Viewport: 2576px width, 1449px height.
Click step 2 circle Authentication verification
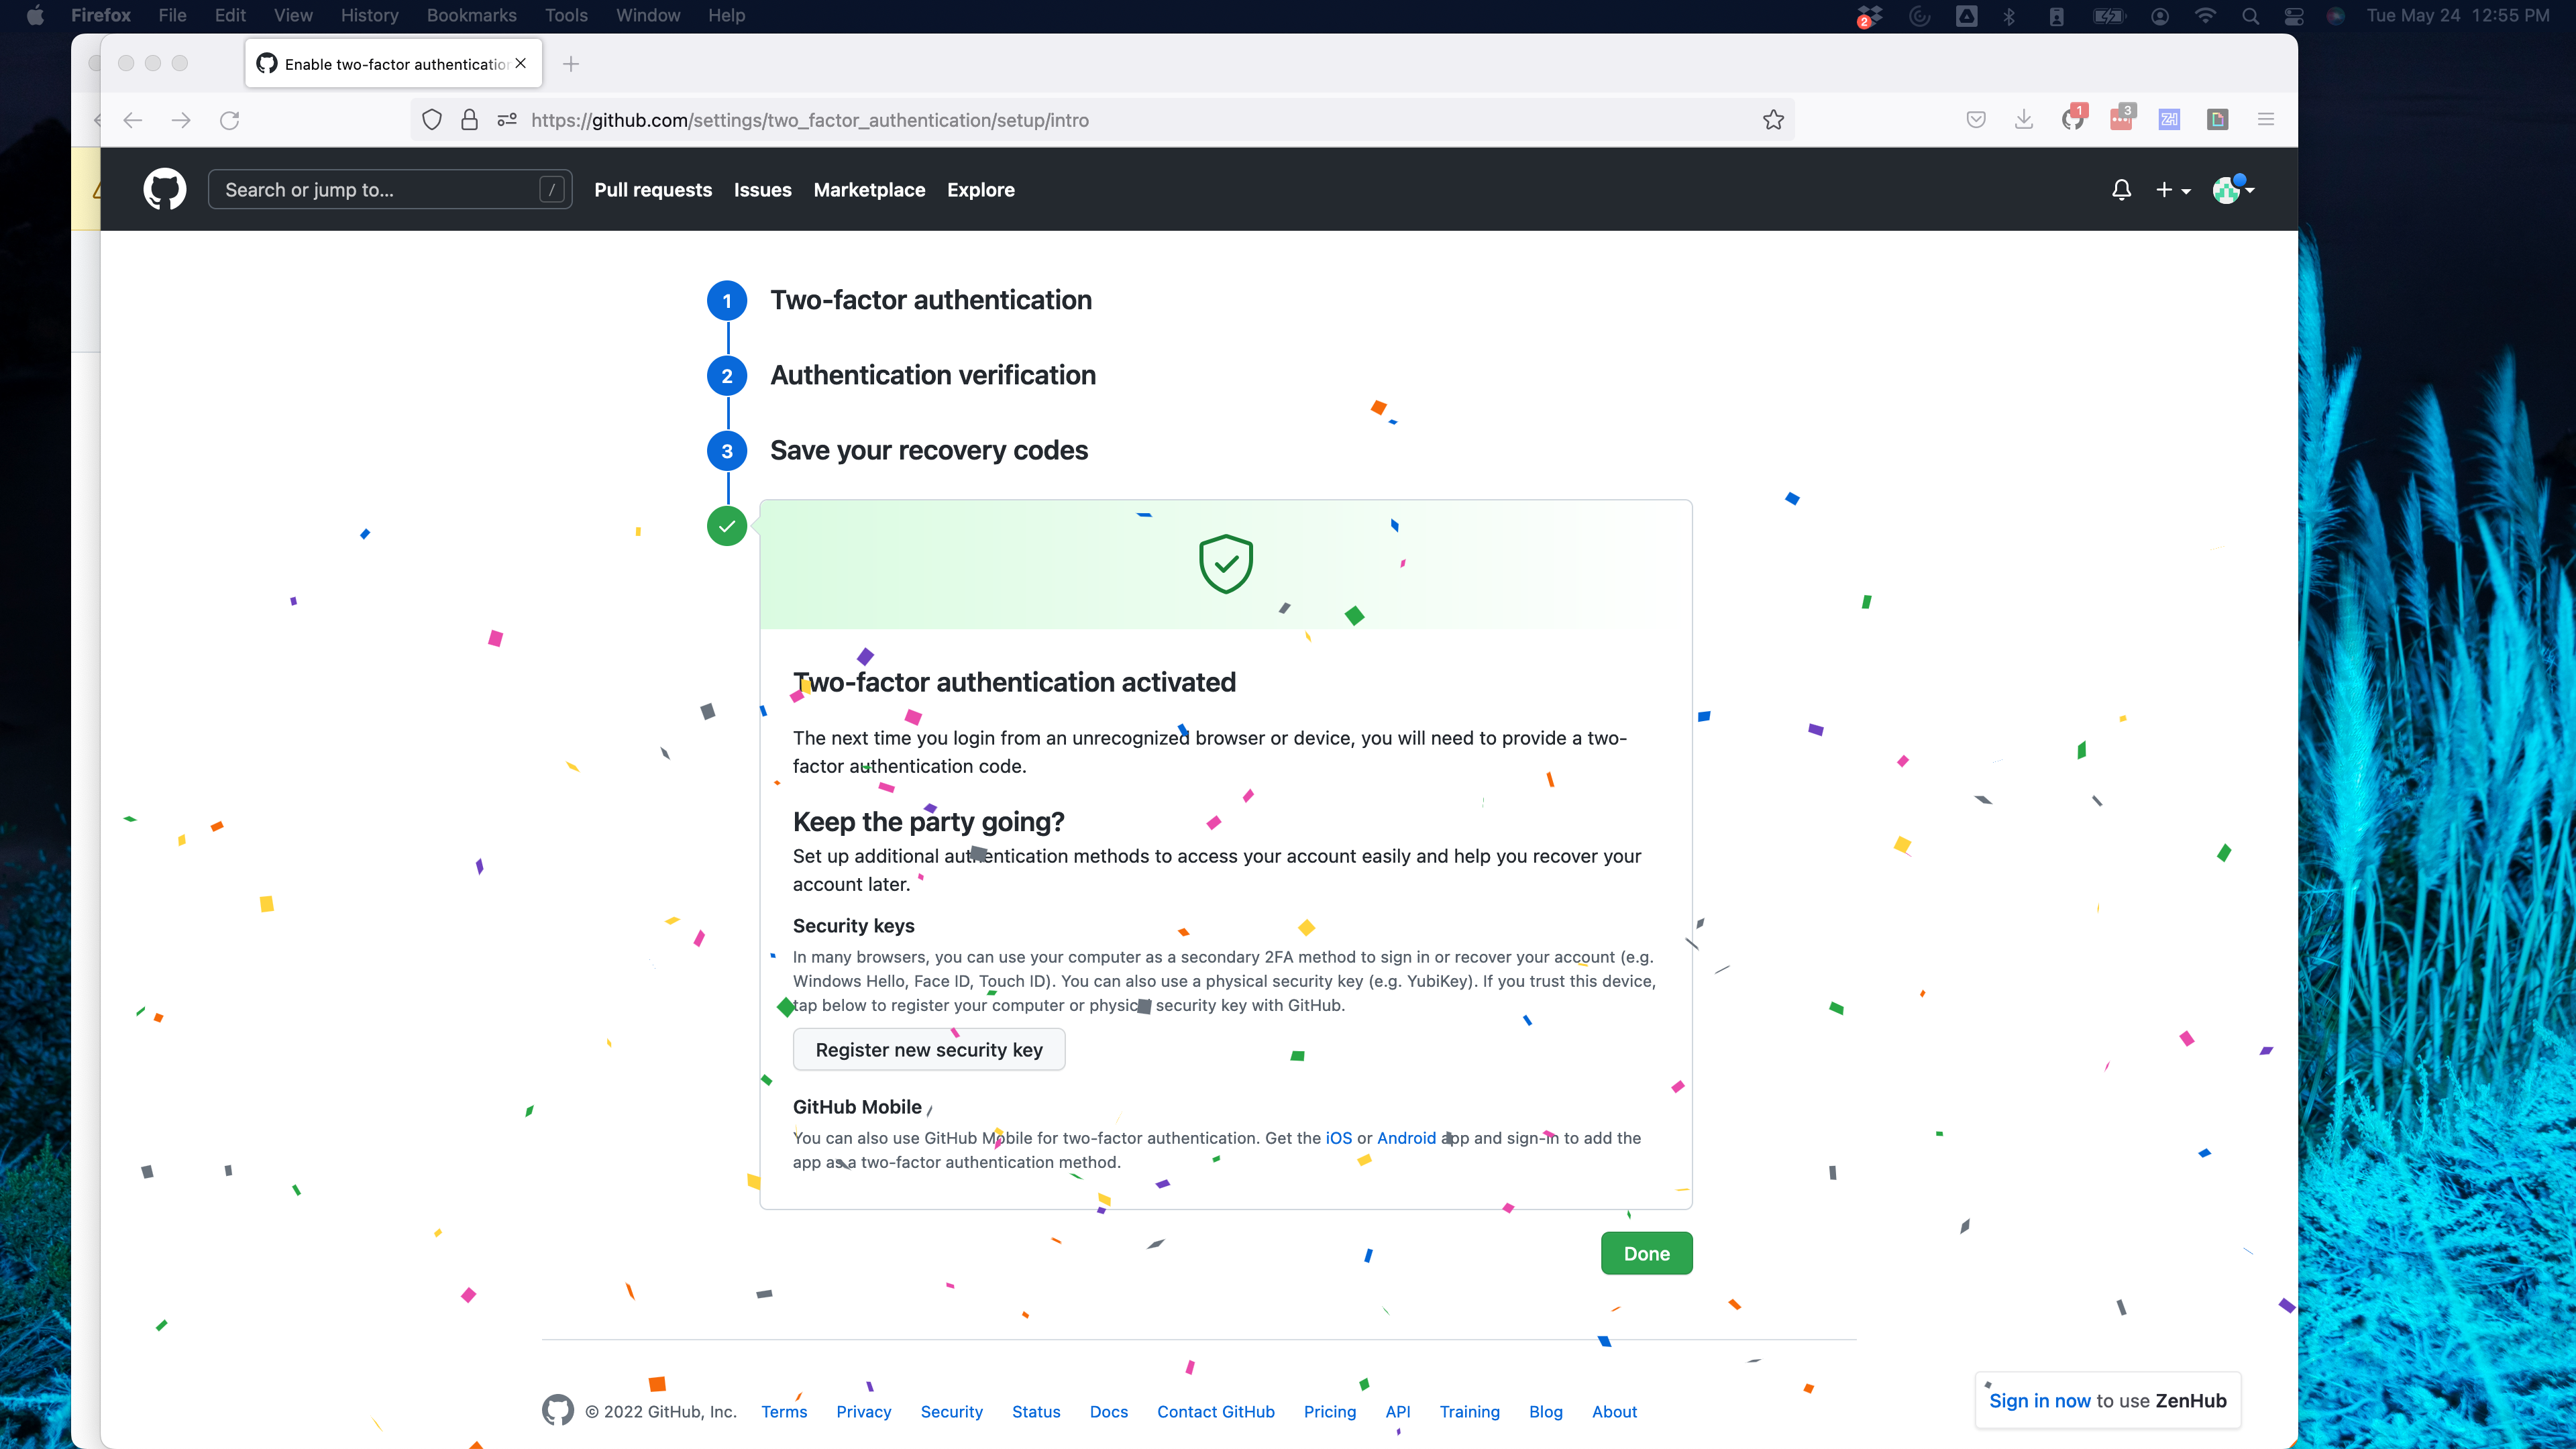pyautogui.click(x=727, y=376)
